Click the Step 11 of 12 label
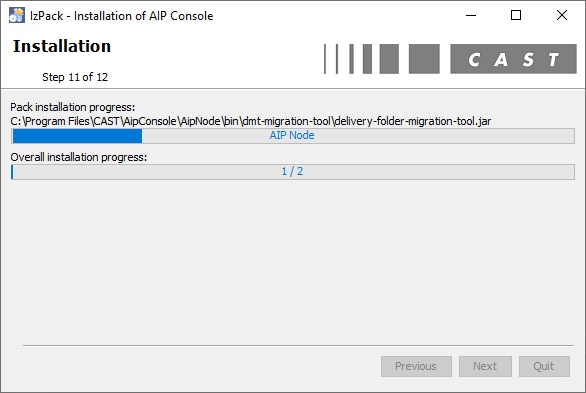Viewport: 586px width, 393px height. coord(75,77)
